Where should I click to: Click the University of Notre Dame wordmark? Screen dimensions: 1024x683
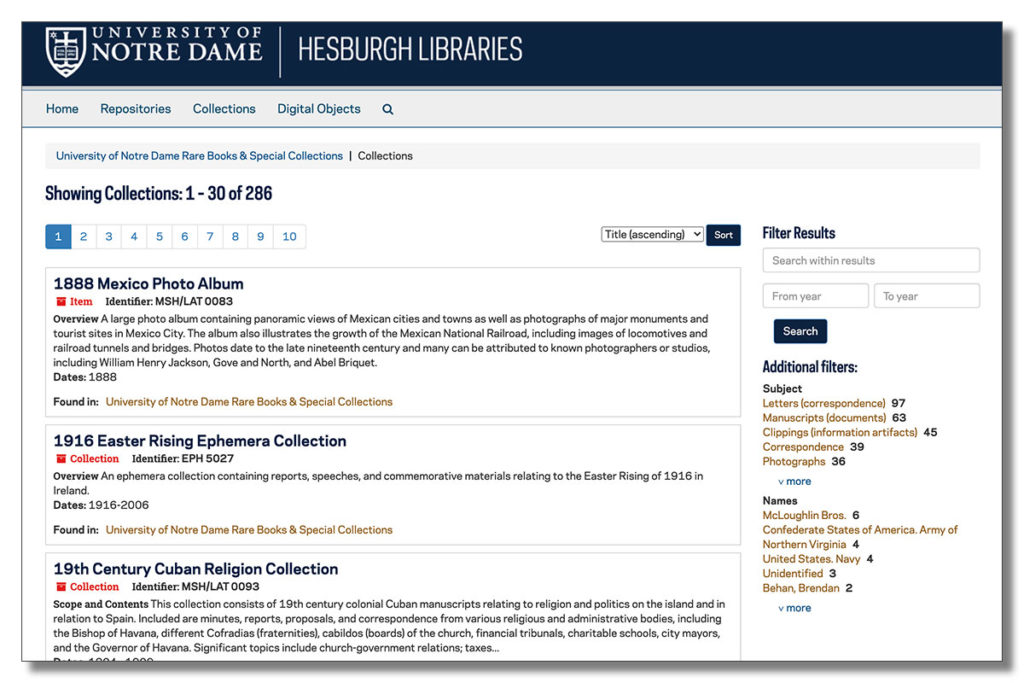(x=177, y=45)
